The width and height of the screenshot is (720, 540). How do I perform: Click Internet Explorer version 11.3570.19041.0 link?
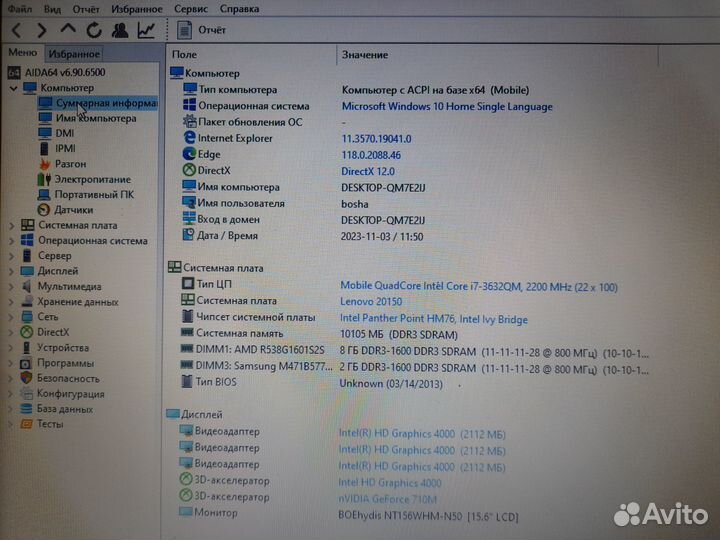[376, 139]
